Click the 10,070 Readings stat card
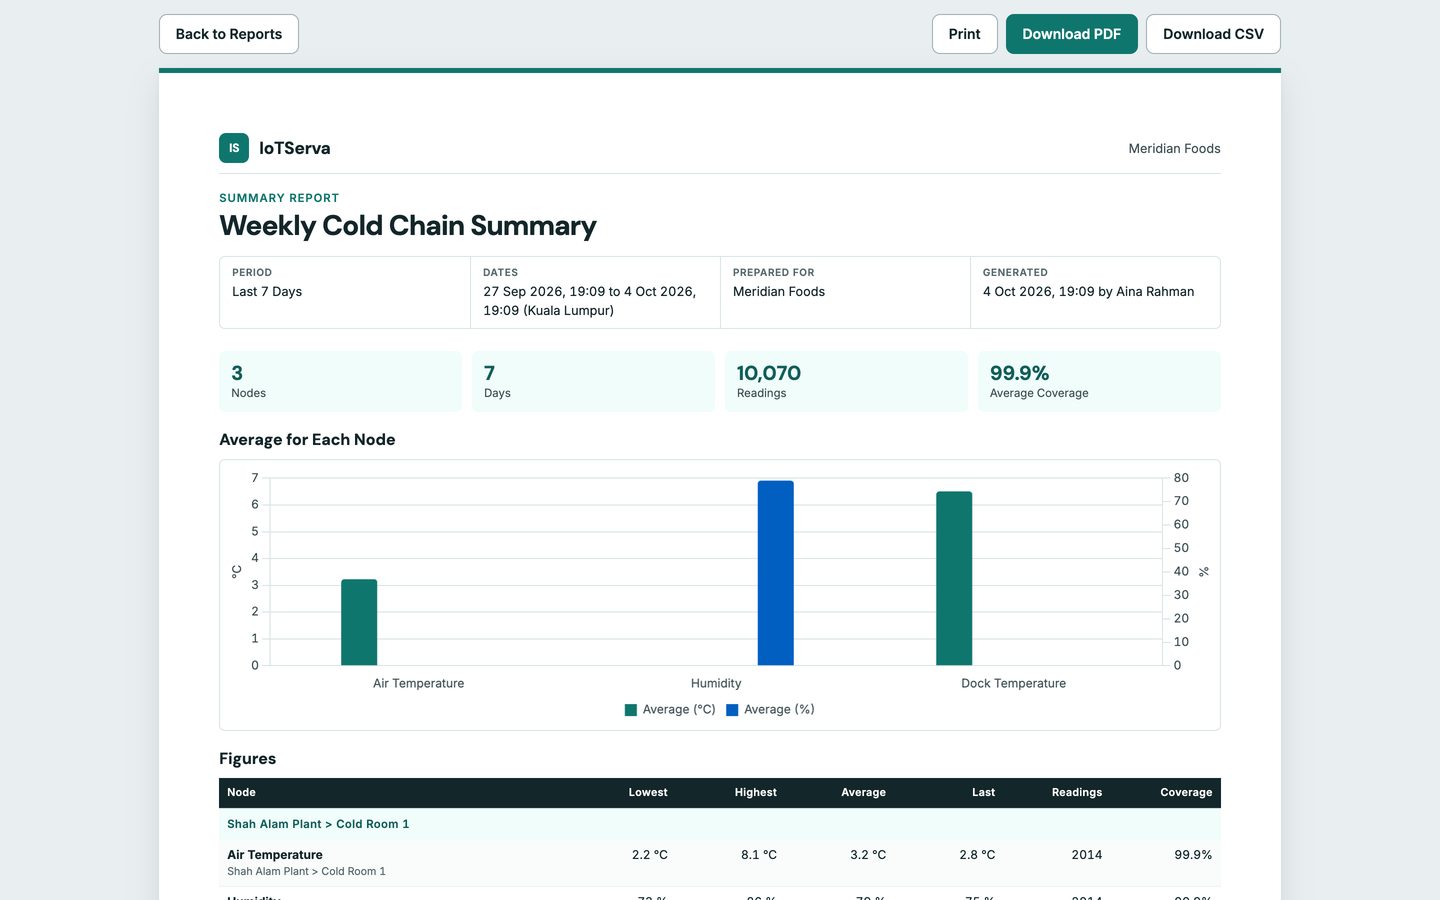Screen dimensions: 1440x900 [x=846, y=381]
